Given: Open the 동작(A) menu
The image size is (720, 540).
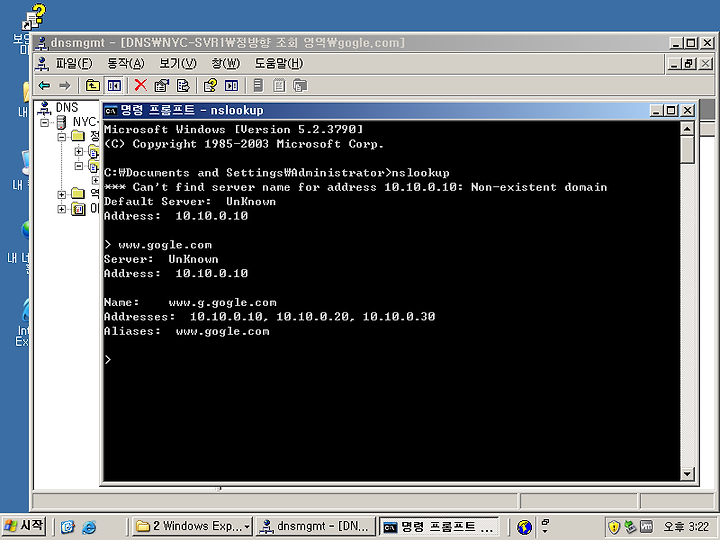Looking at the screenshot, I should point(125,64).
